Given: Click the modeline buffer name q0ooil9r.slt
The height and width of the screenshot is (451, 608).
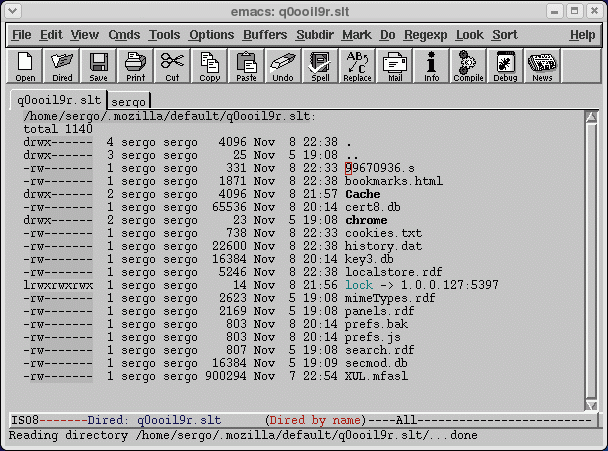Looking at the screenshot, I should 179,420.
